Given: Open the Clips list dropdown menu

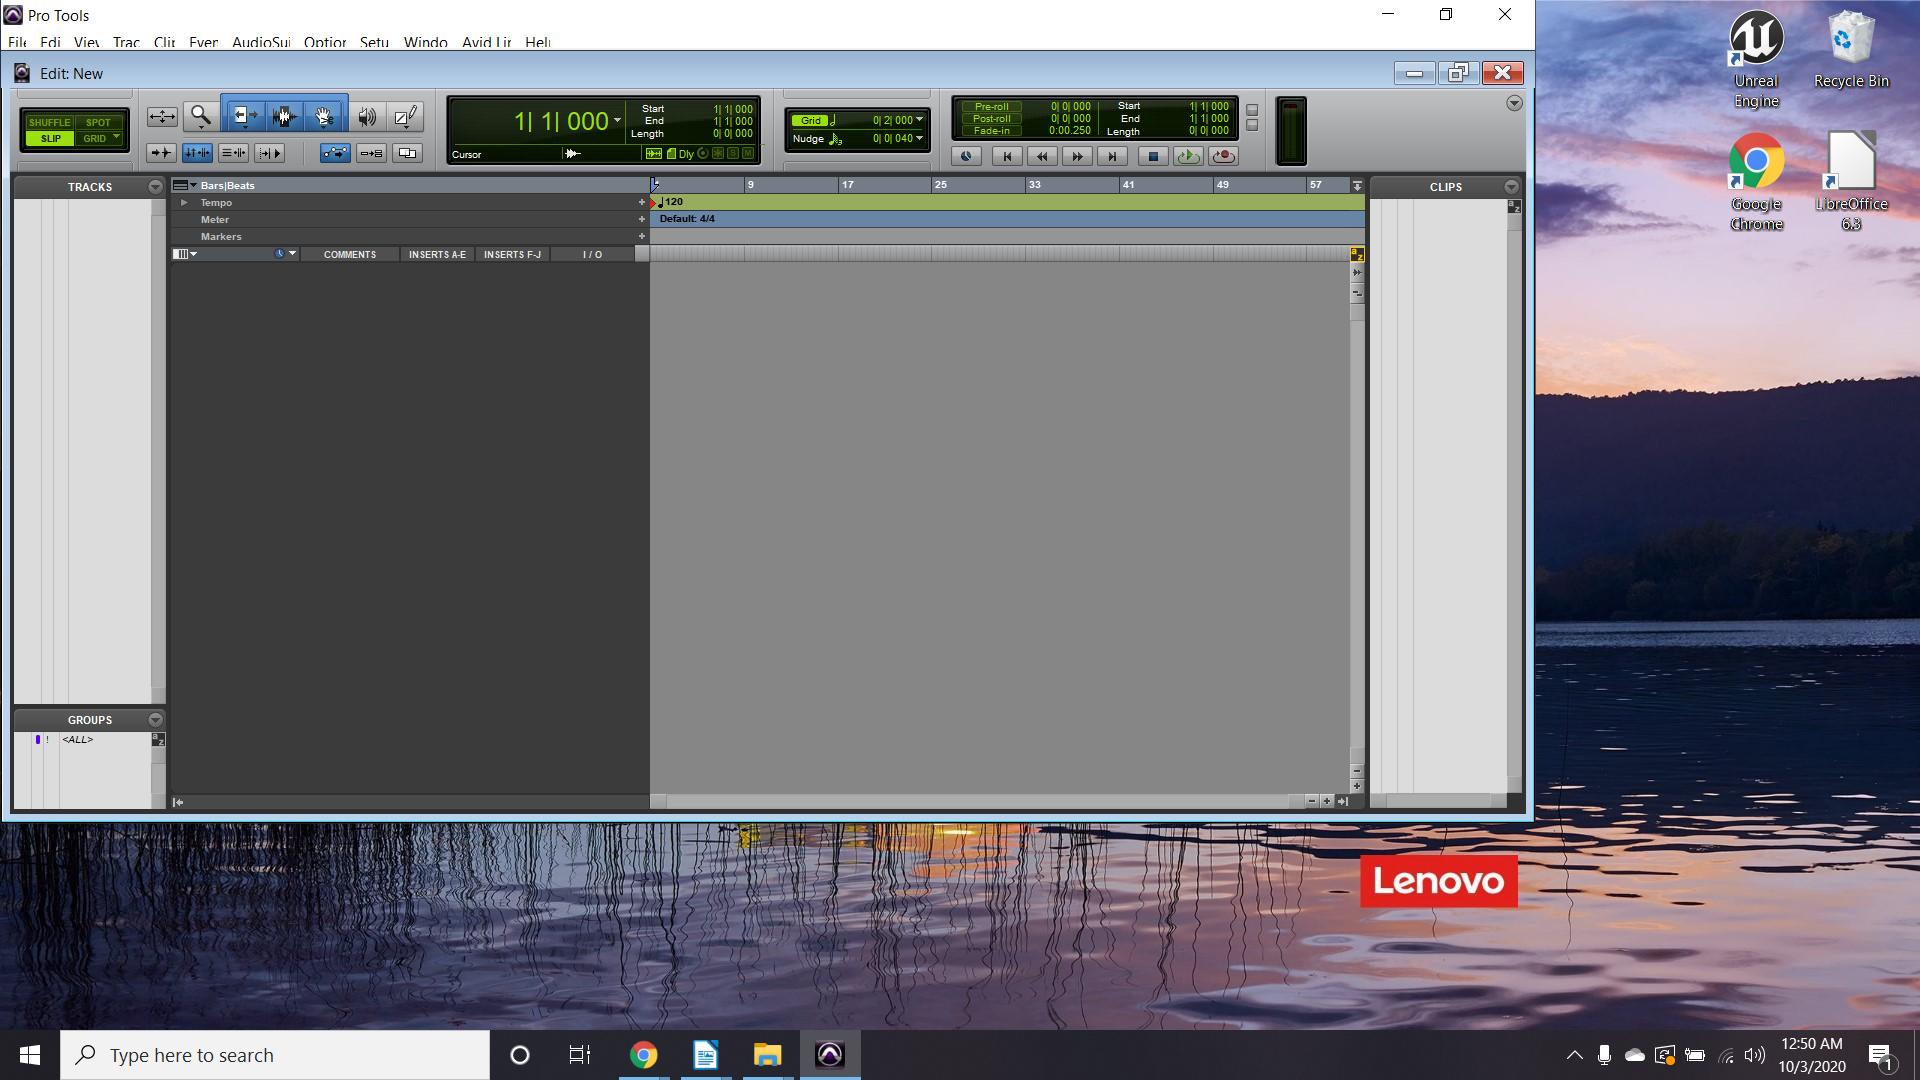Looking at the screenshot, I should 1511,187.
